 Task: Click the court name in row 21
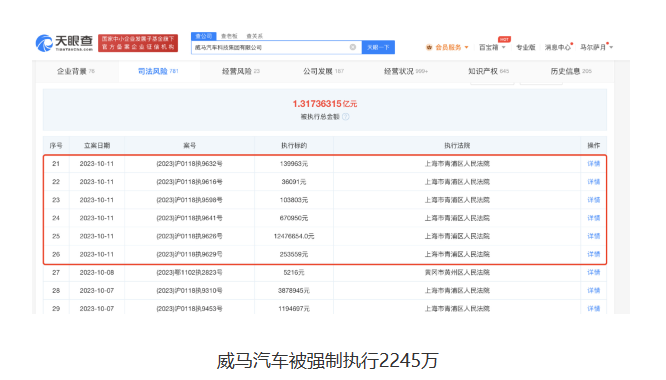pyautogui.click(x=457, y=163)
